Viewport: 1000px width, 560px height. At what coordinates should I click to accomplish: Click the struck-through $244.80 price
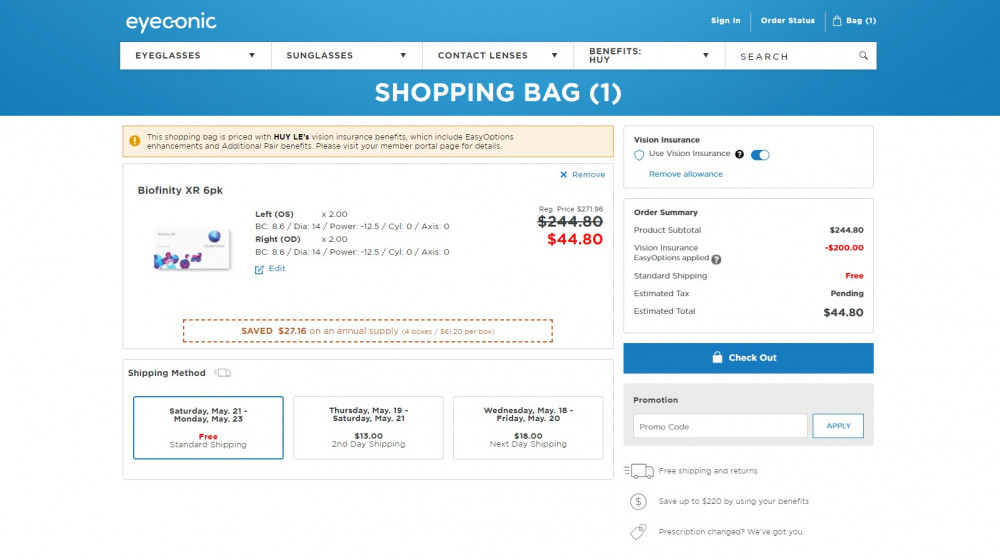pos(570,221)
